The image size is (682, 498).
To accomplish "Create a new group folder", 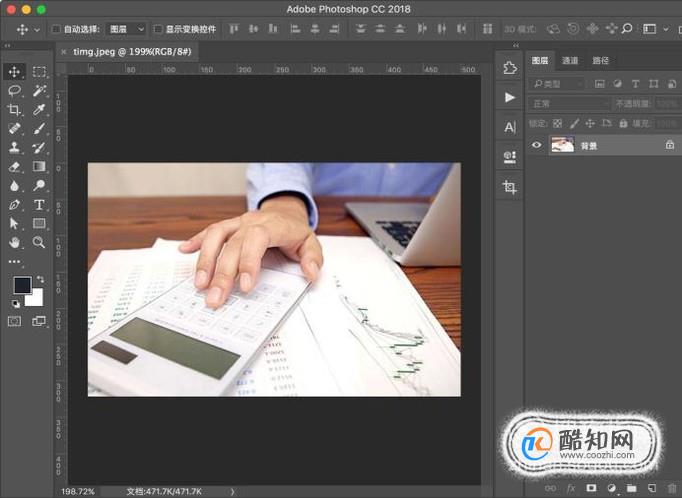I will [632, 488].
